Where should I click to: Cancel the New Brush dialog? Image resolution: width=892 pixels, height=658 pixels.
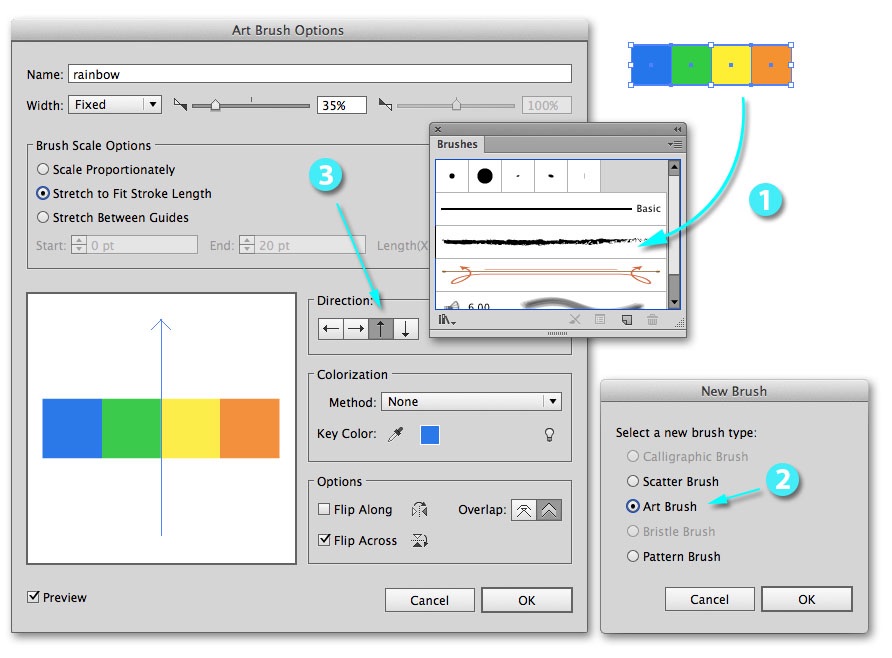(709, 599)
